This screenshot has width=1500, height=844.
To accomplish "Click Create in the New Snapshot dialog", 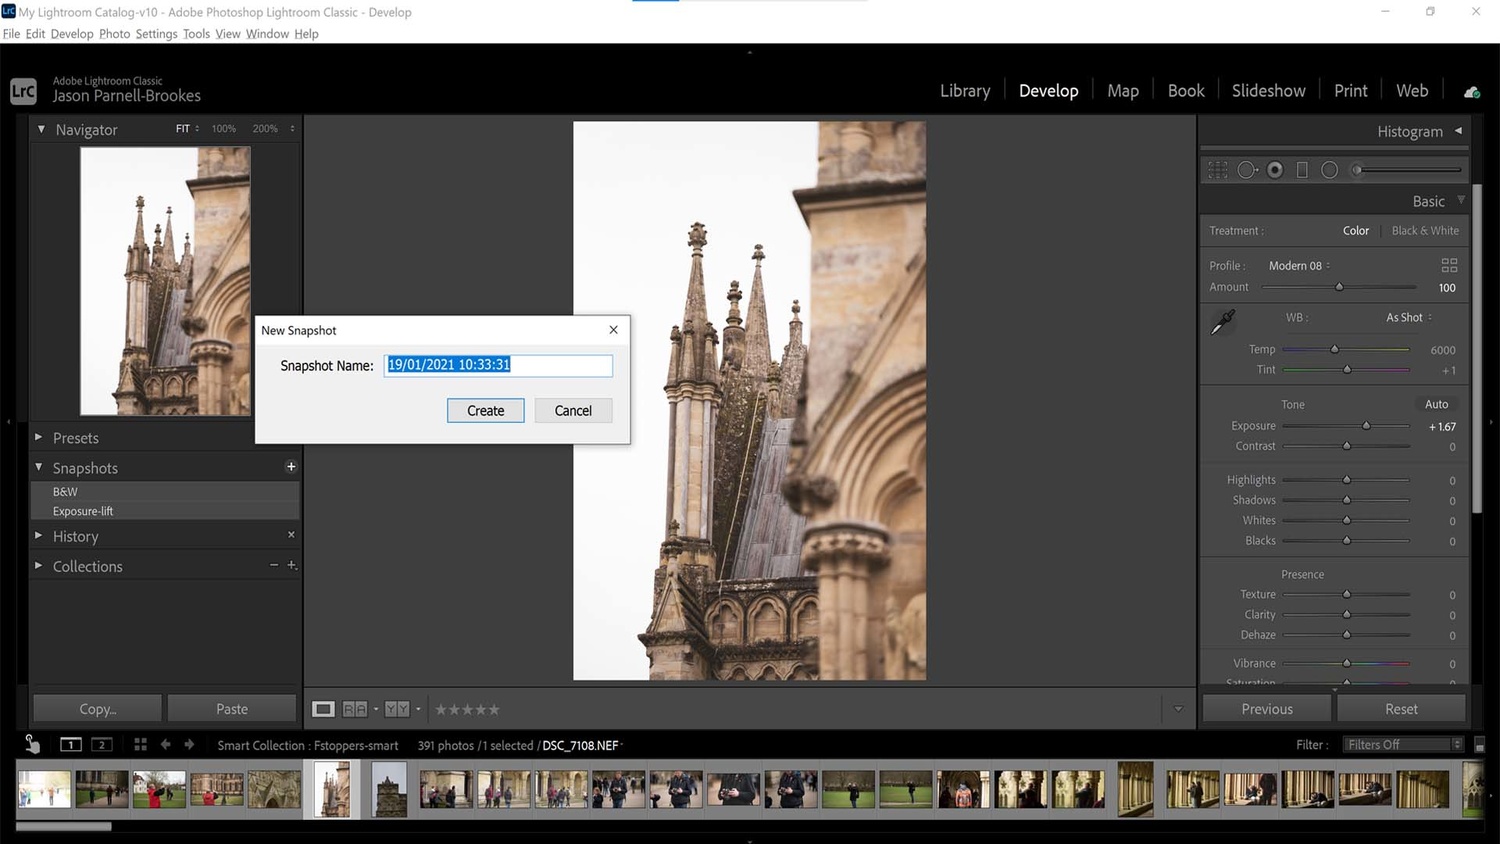I will click(485, 411).
